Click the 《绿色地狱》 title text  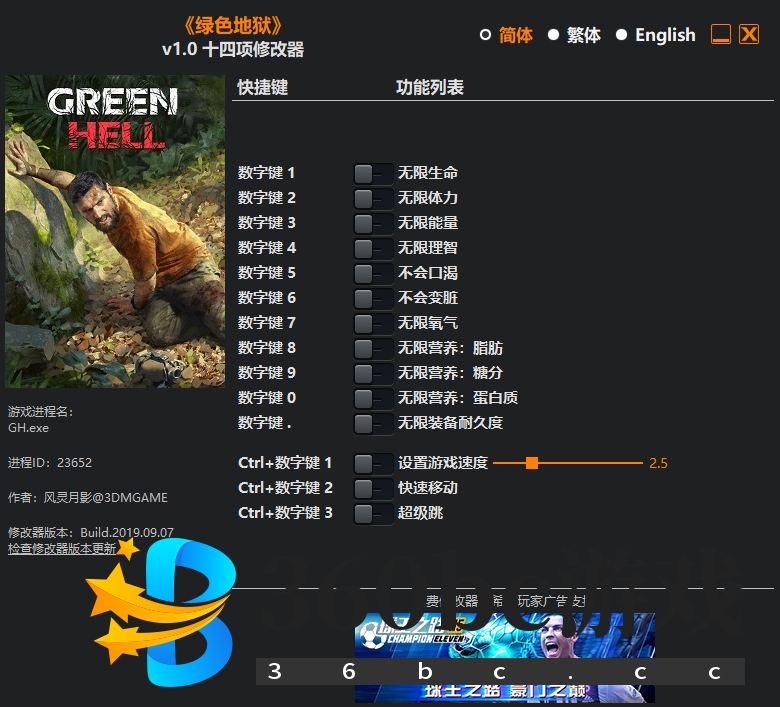(x=233, y=25)
